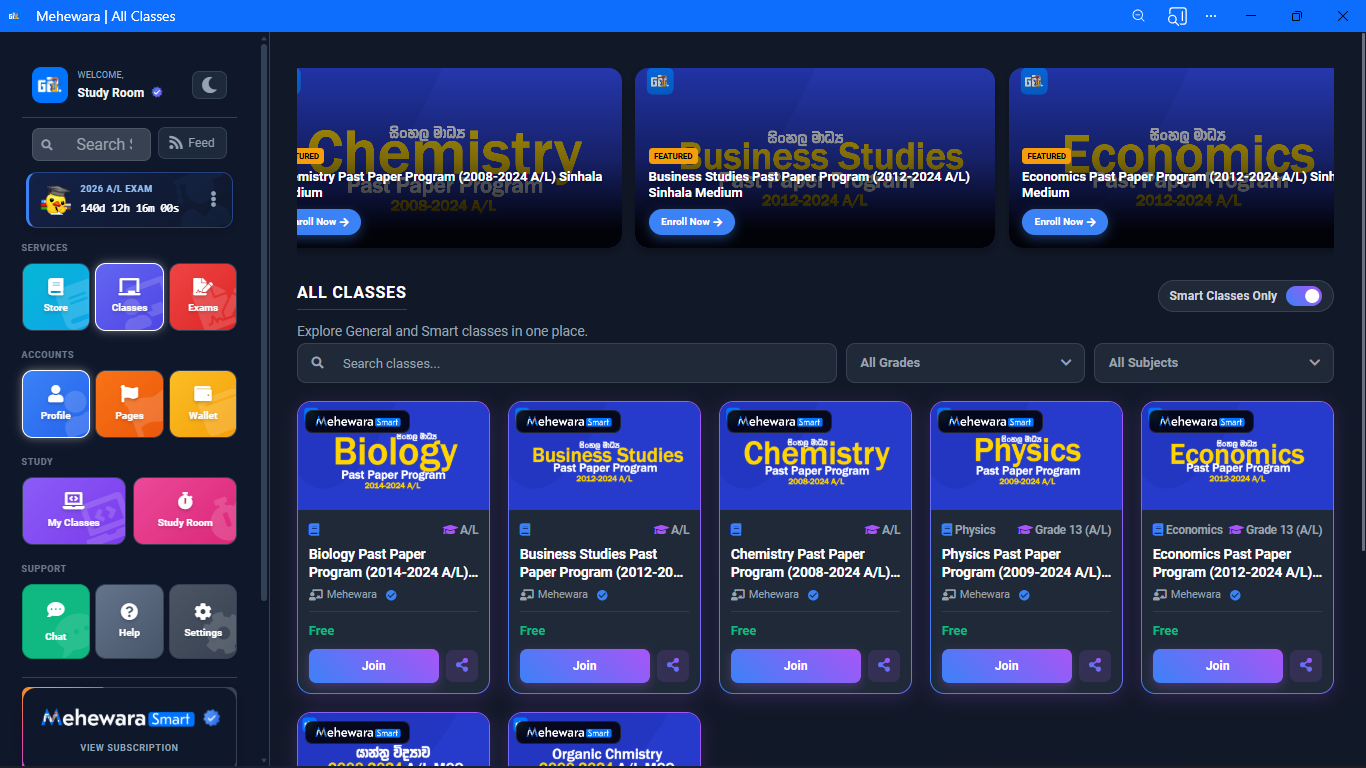
Task: Open Biology class thumbnail image
Action: (x=394, y=456)
